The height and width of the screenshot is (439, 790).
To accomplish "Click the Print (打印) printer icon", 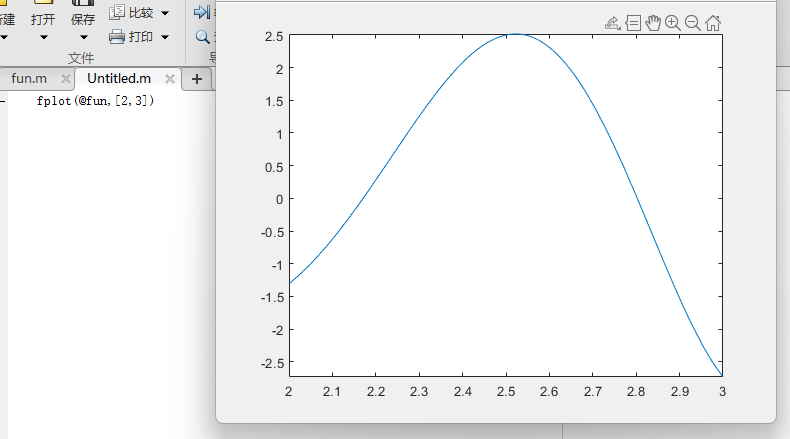I will click(117, 37).
